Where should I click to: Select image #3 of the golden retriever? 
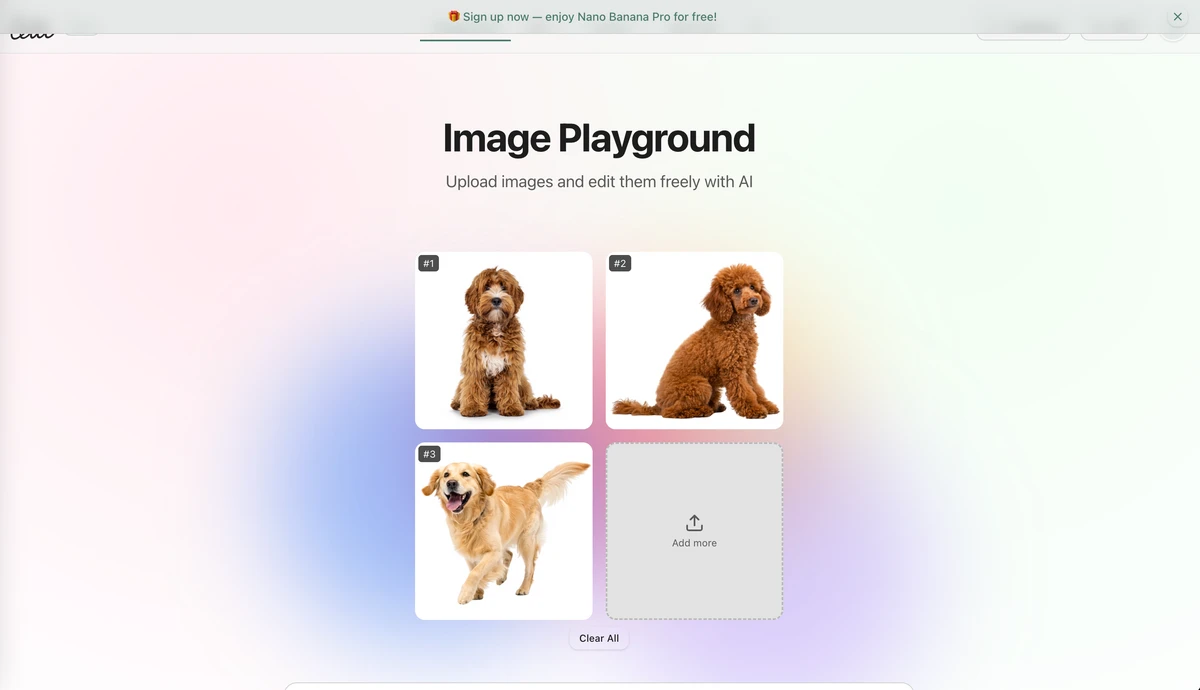click(x=504, y=531)
